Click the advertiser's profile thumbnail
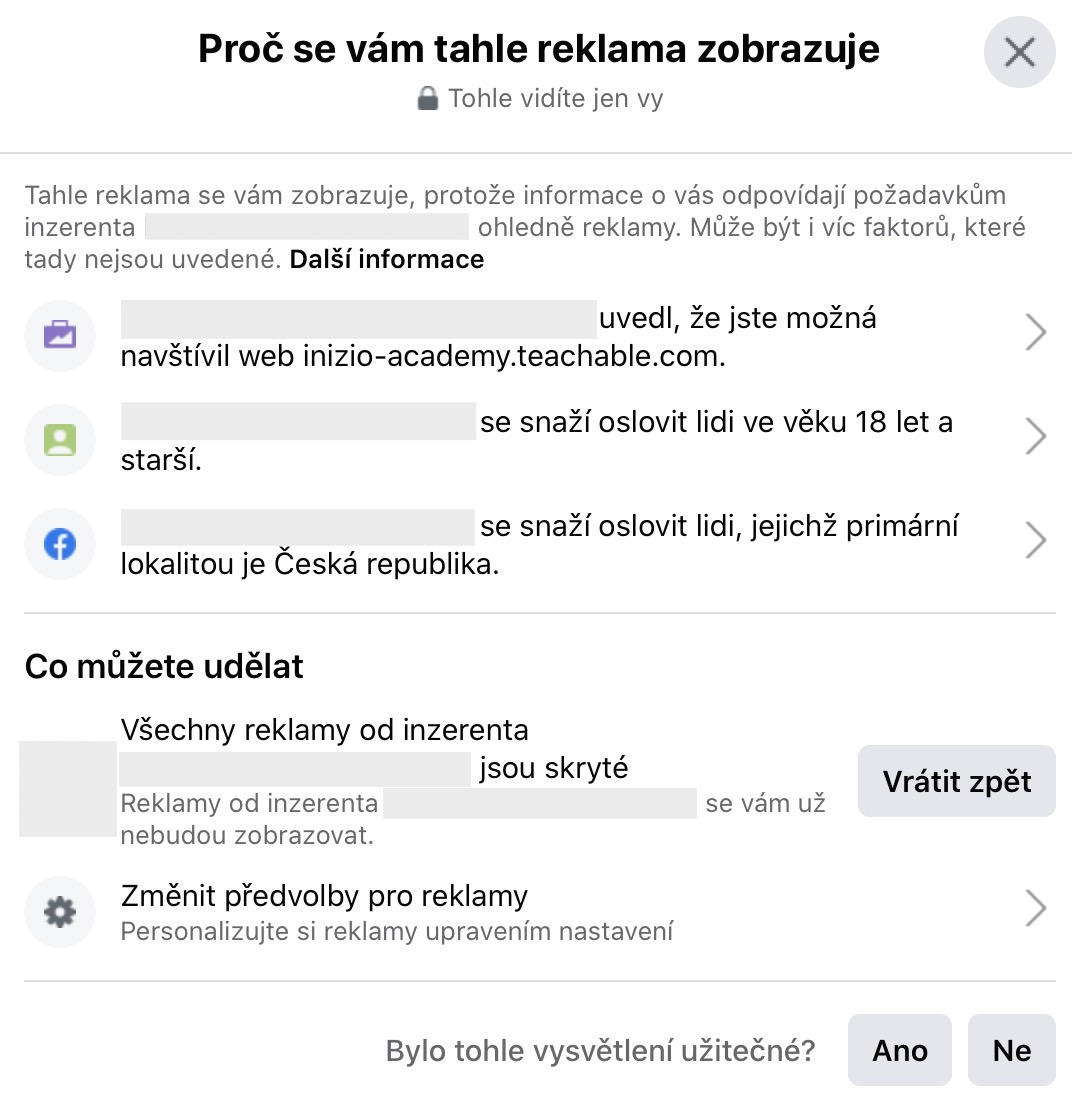Viewport: 1072px width, 1116px height. click(x=68, y=788)
